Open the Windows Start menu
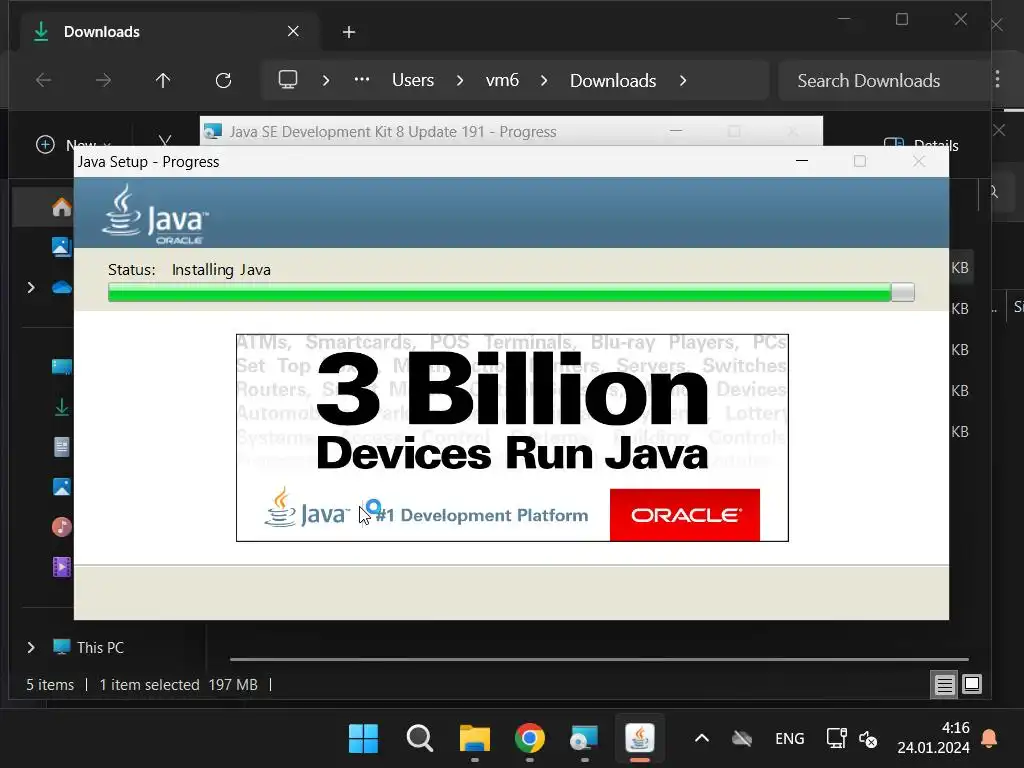Screen dimensions: 1024x768 point(363,739)
